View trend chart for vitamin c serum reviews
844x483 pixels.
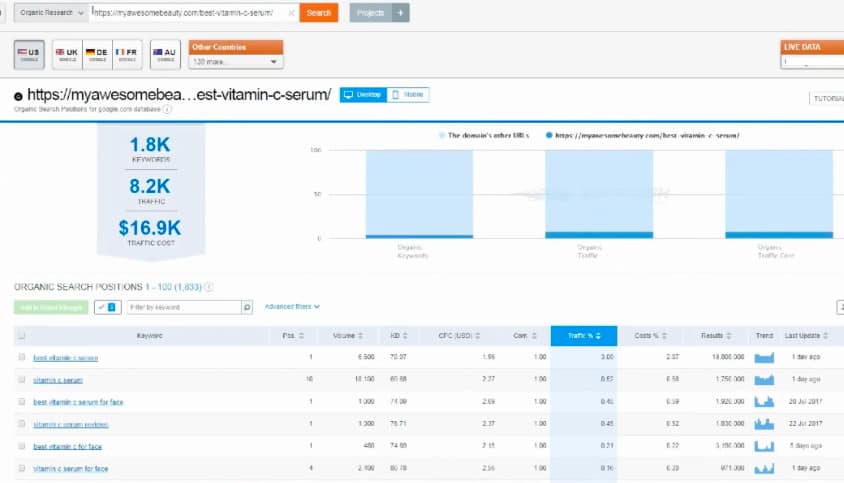pyautogui.click(x=764, y=424)
